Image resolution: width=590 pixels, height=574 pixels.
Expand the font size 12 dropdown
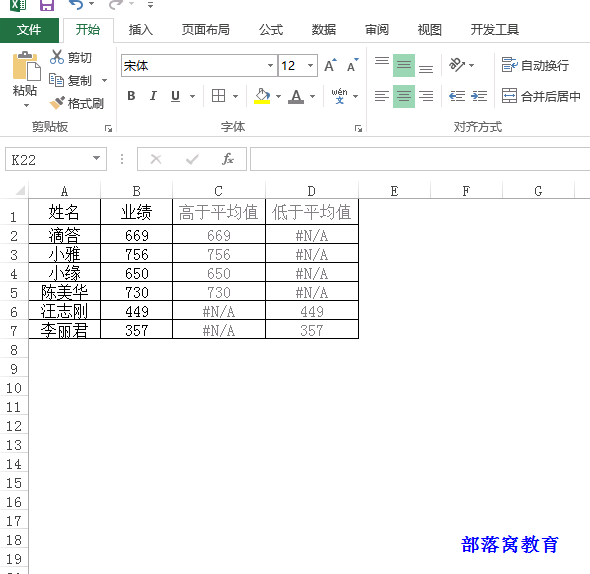(x=310, y=66)
